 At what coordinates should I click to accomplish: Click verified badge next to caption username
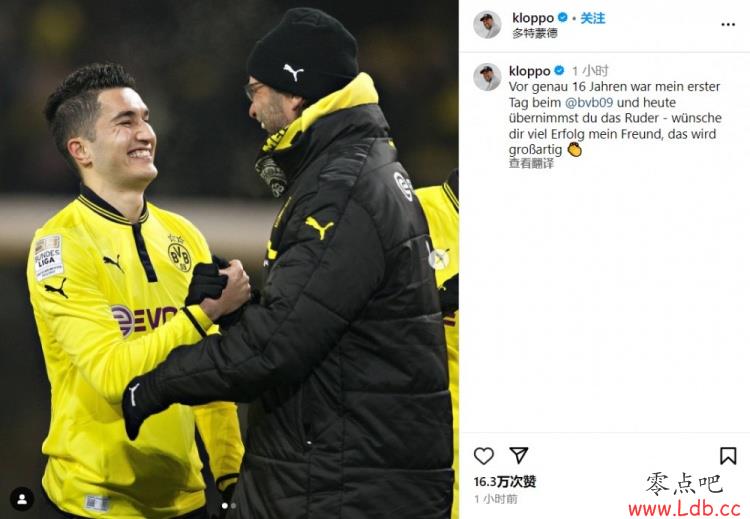pos(559,71)
